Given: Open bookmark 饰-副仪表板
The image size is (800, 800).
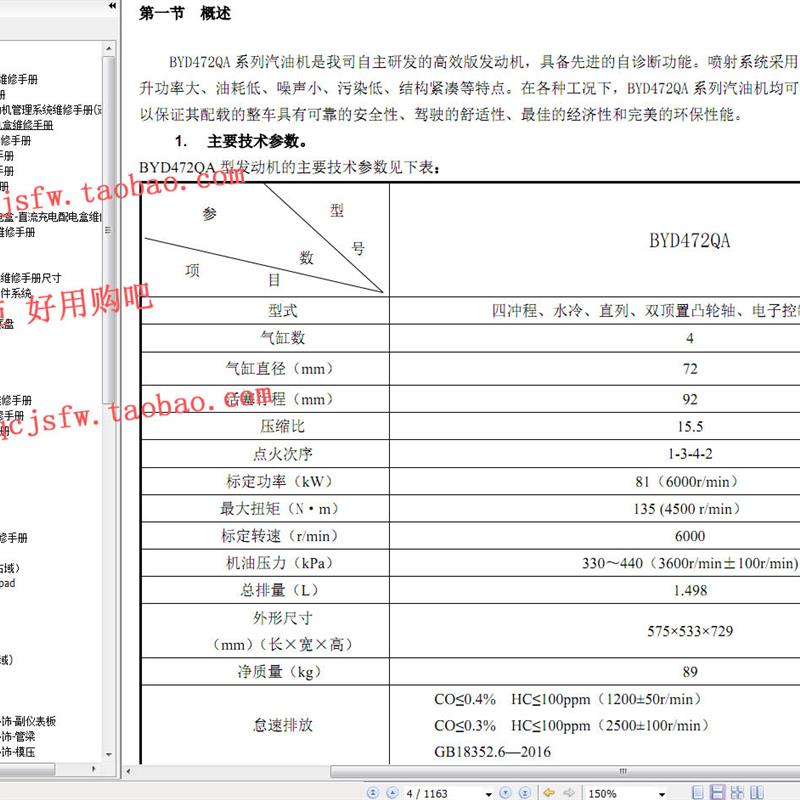Looking at the screenshot, I should pyautogui.click(x=28, y=721).
